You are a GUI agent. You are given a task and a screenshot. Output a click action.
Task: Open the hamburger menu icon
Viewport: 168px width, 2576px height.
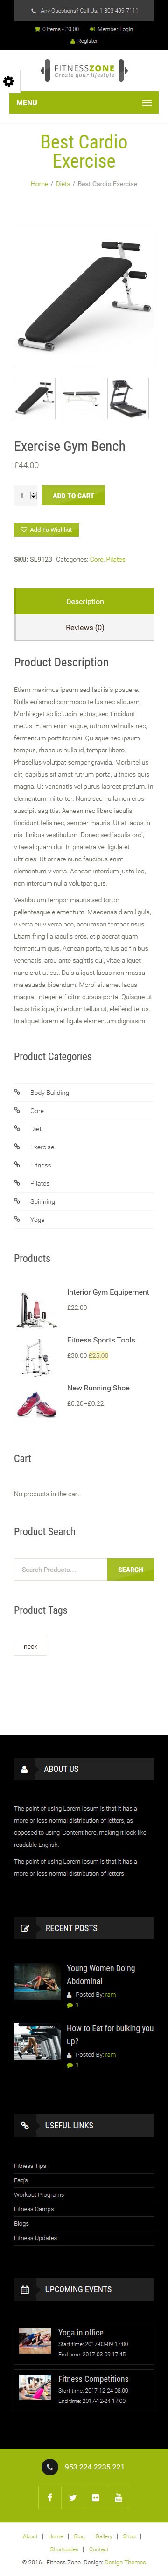147,102
